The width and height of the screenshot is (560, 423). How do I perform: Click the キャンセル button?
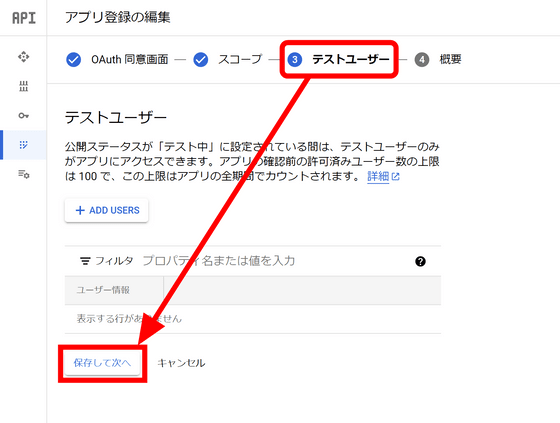pos(181,363)
